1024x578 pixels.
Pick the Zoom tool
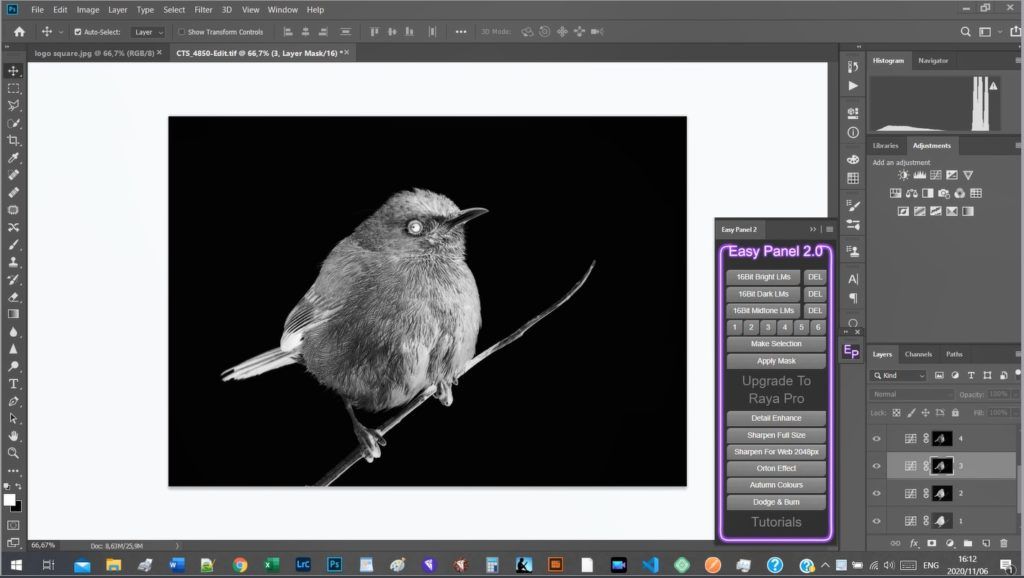click(x=14, y=453)
